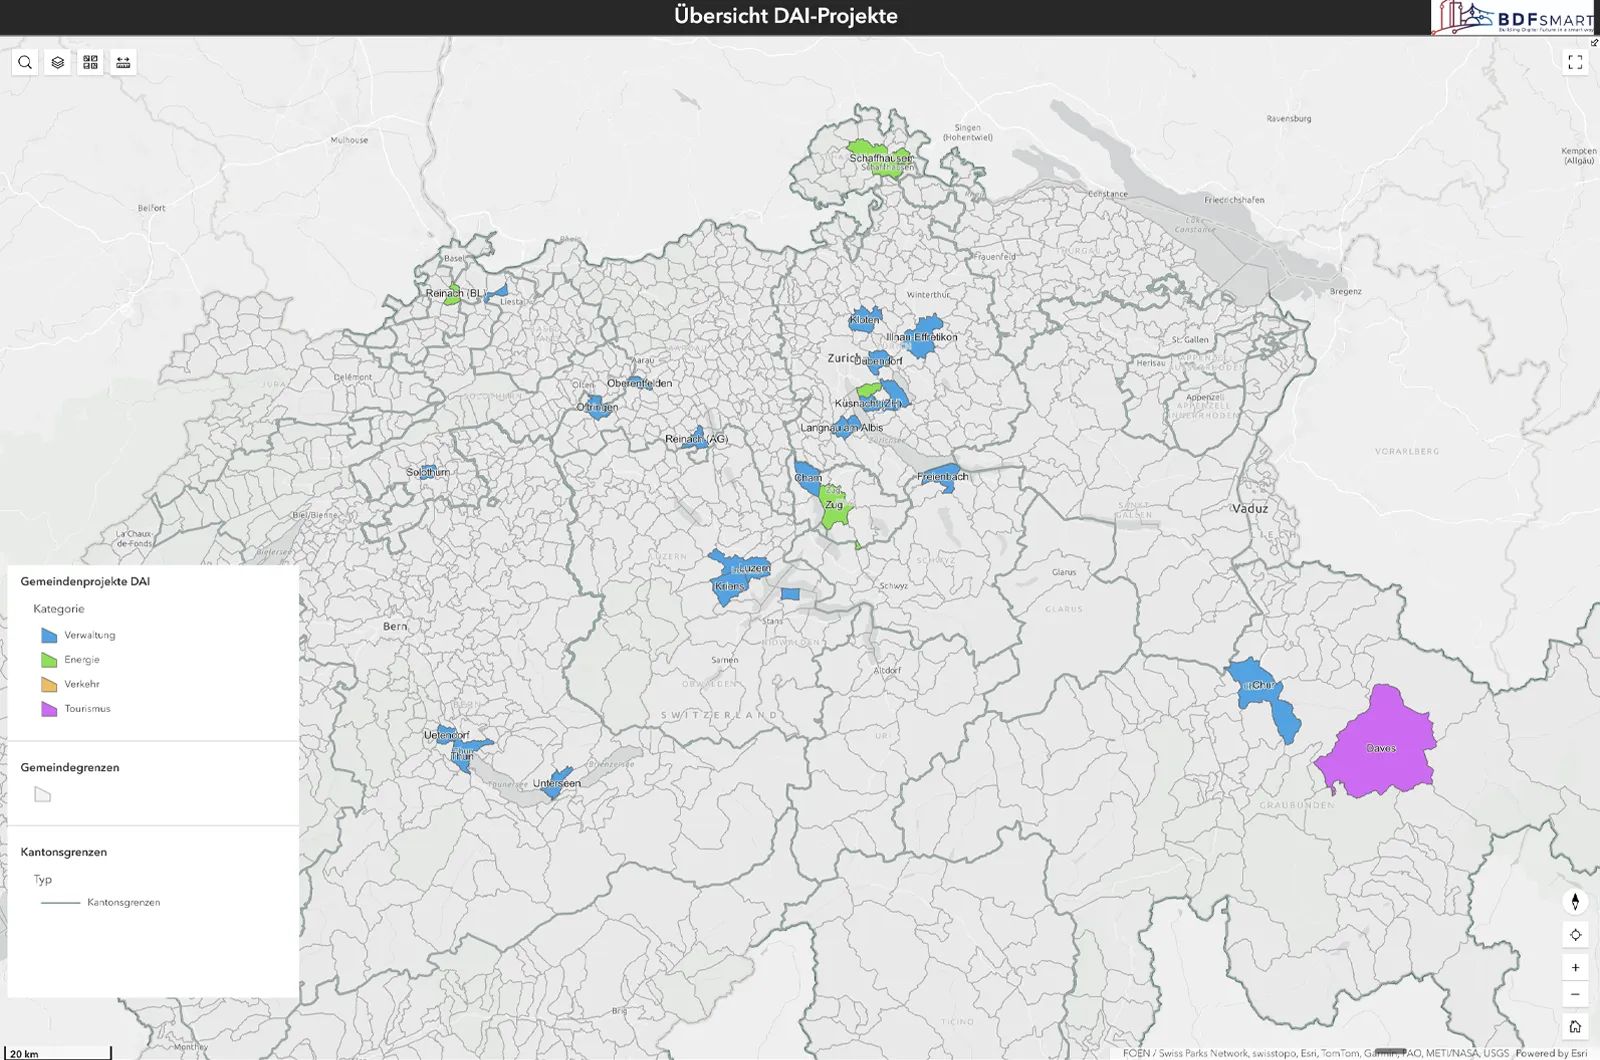Activate the distance measurement tool
Viewport: 1600px width, 1060px height.
[123, 62]
